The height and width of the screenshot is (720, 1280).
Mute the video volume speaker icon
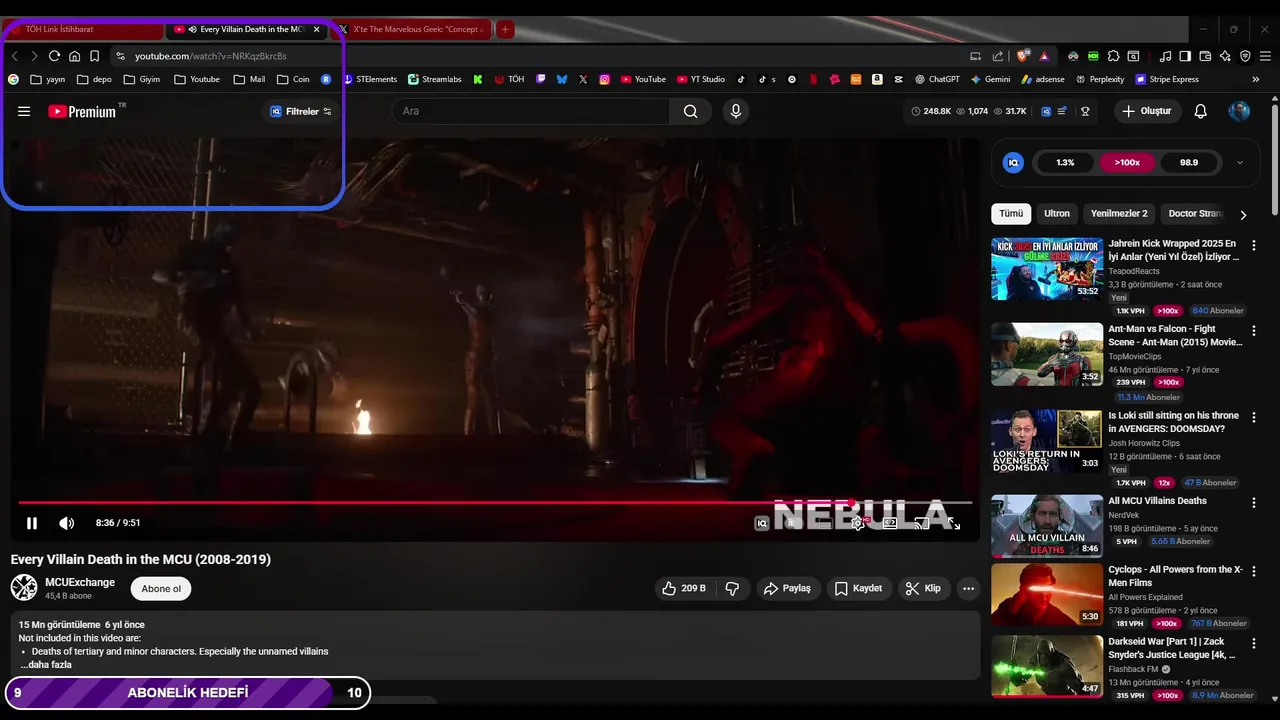[66, 523]
